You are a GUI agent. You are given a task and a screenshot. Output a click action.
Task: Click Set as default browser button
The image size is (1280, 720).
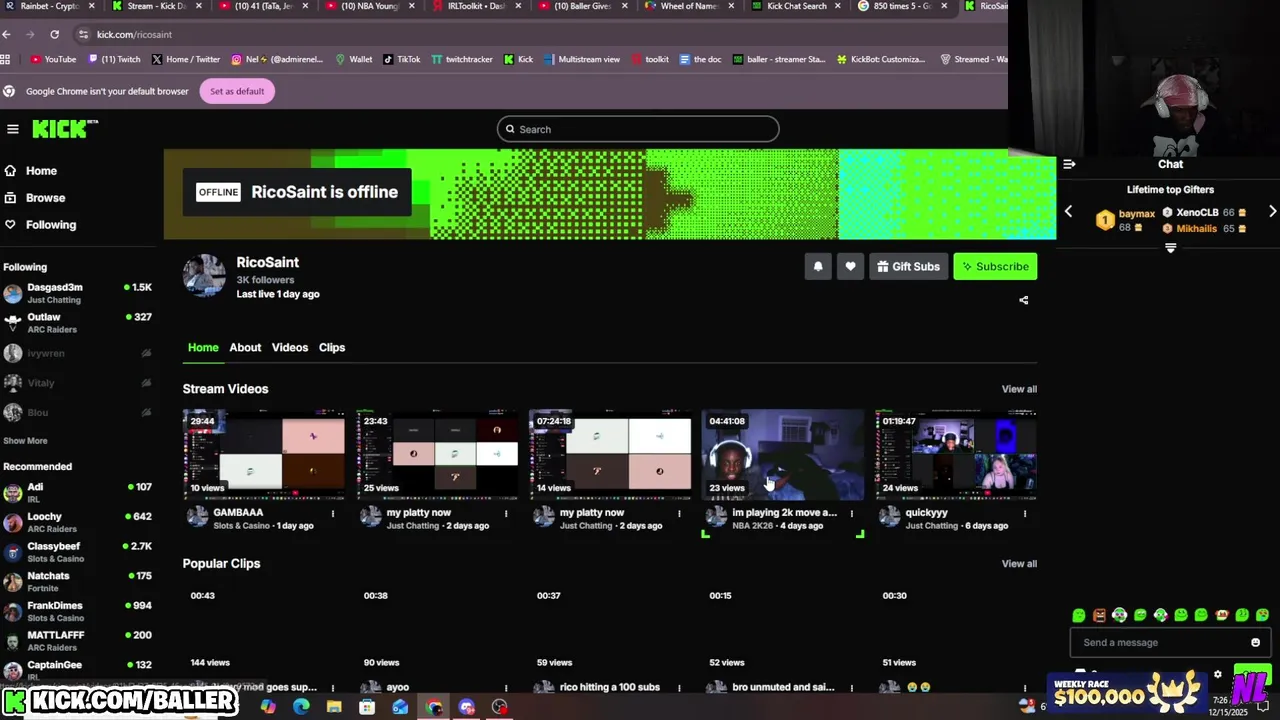click(237, 91)
